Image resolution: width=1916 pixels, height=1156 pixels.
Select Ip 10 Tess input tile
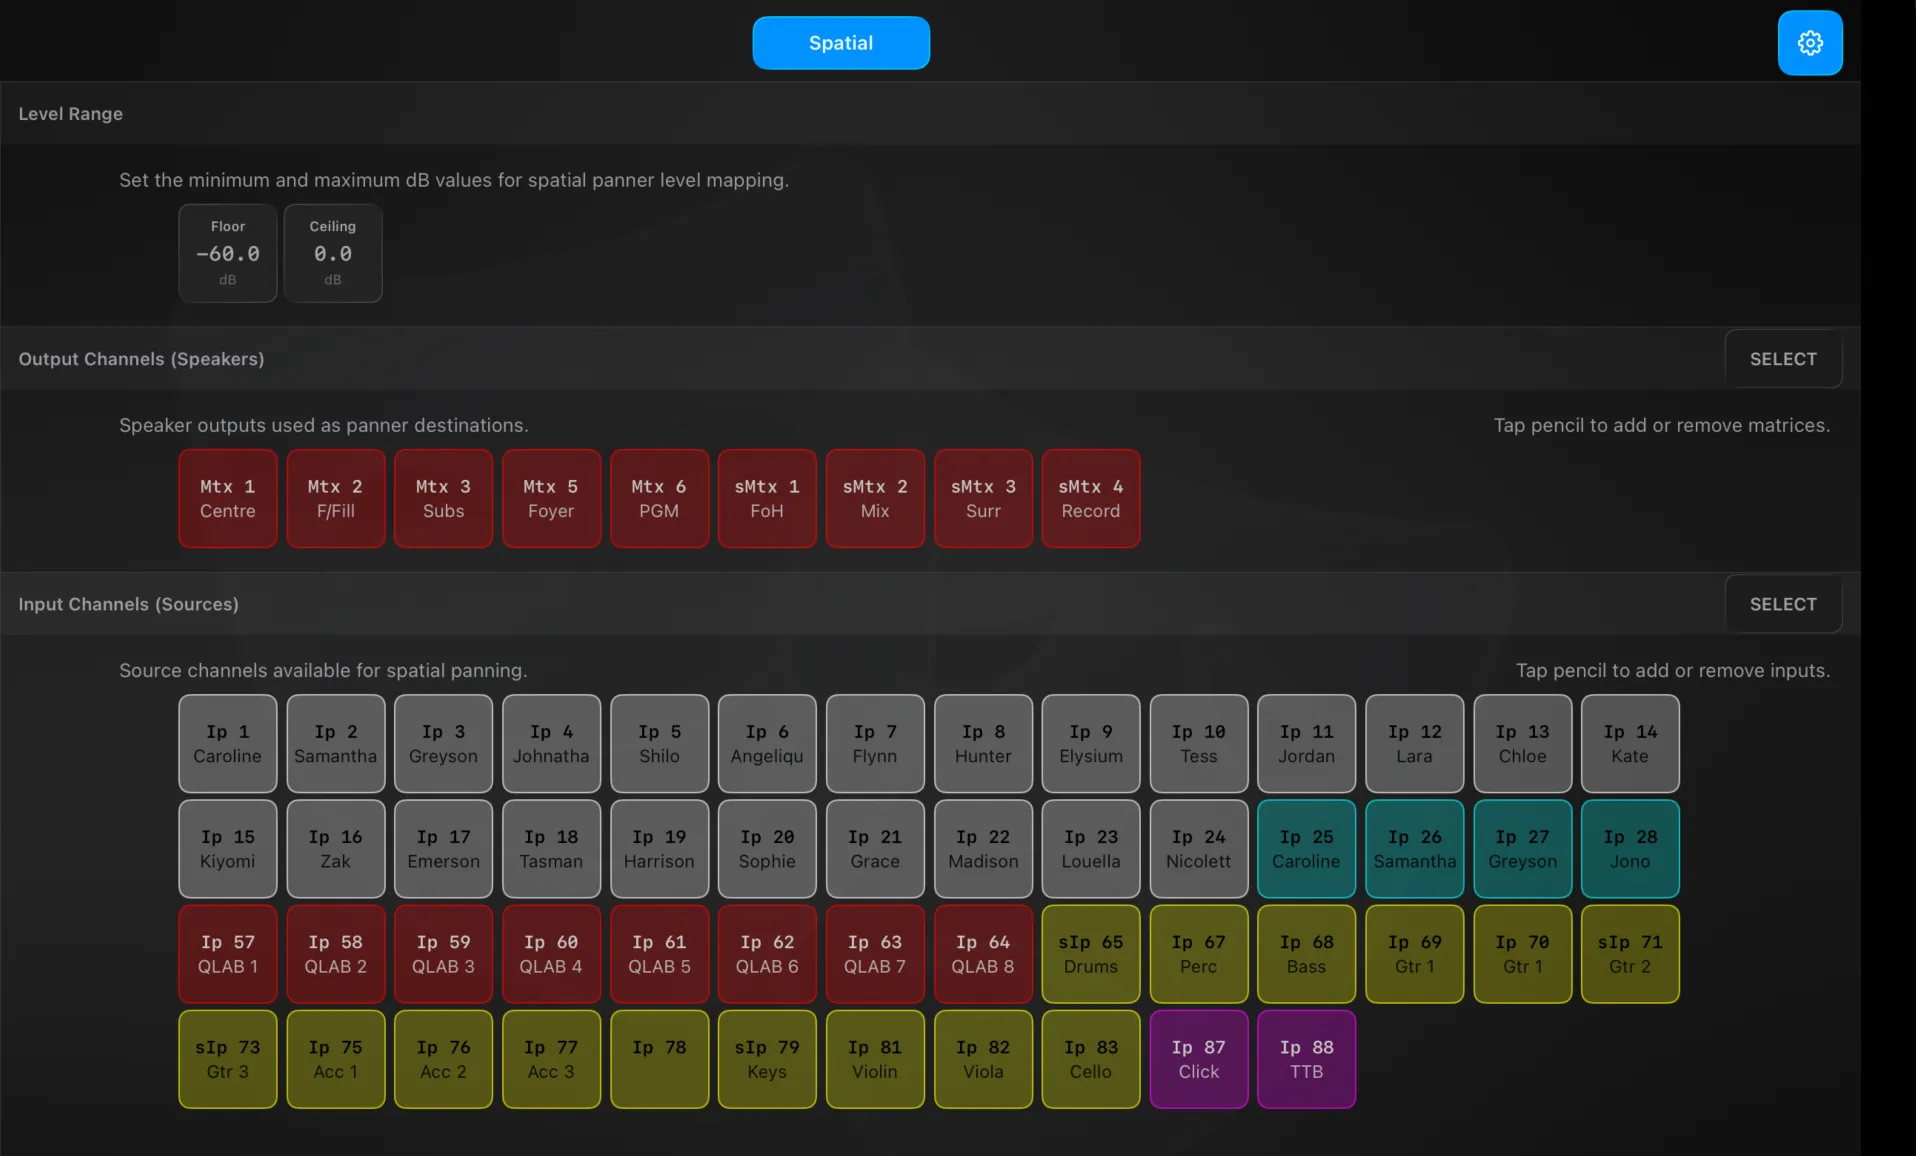tap(1199, 744)
